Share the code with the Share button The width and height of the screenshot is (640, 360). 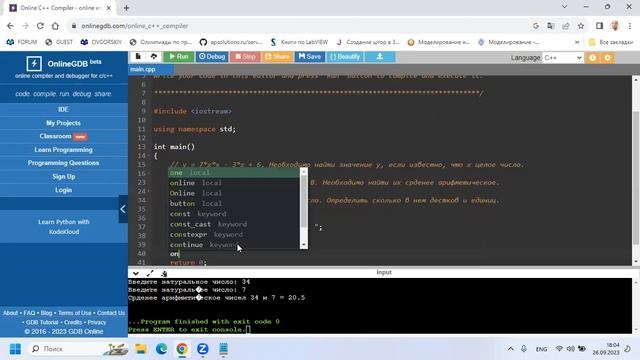pos(277,57)
